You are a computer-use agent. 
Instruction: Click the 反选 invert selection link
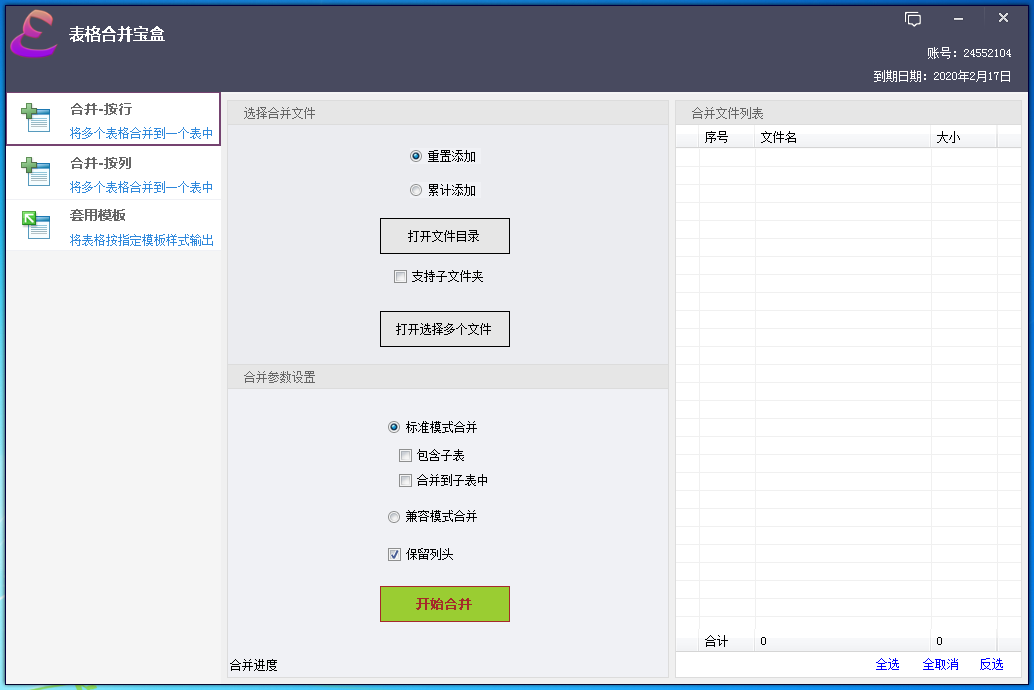991,664
